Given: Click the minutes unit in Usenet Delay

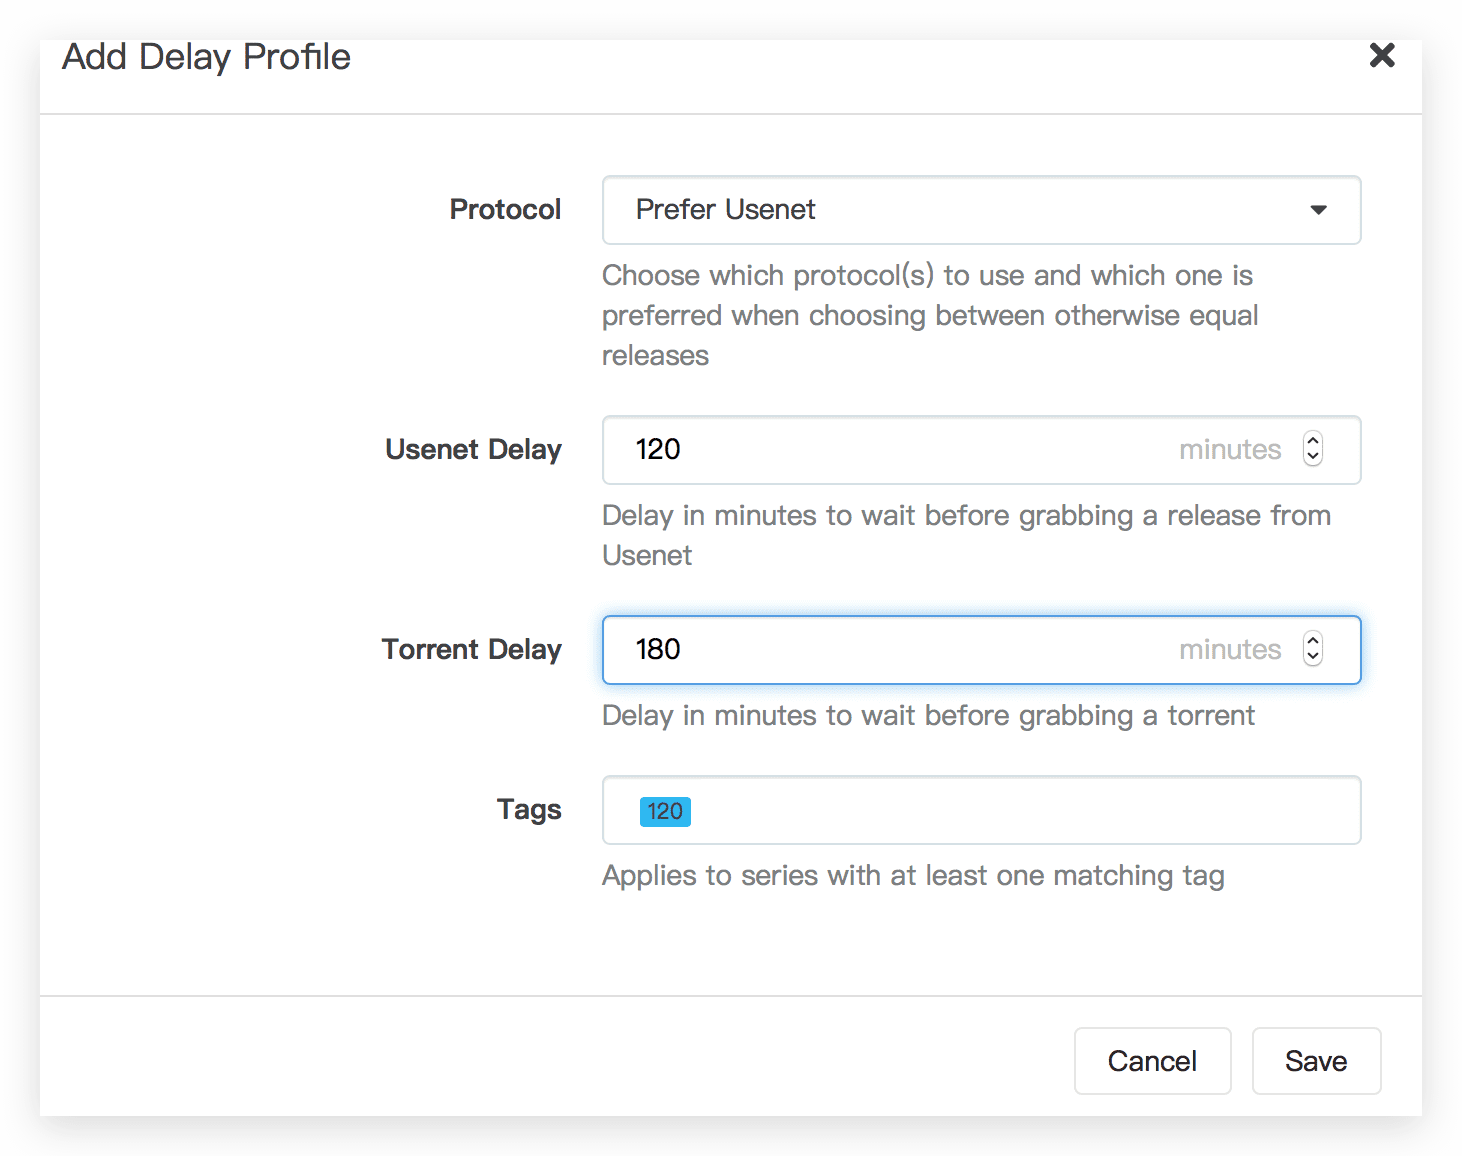Looking at the screenshot, I should coord(1230,450).
